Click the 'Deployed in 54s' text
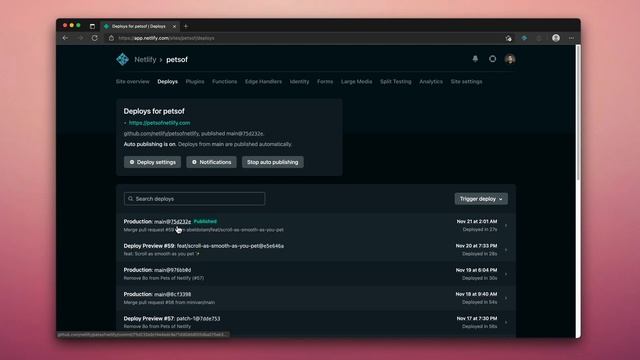The image size is (640, 360). 480,302
